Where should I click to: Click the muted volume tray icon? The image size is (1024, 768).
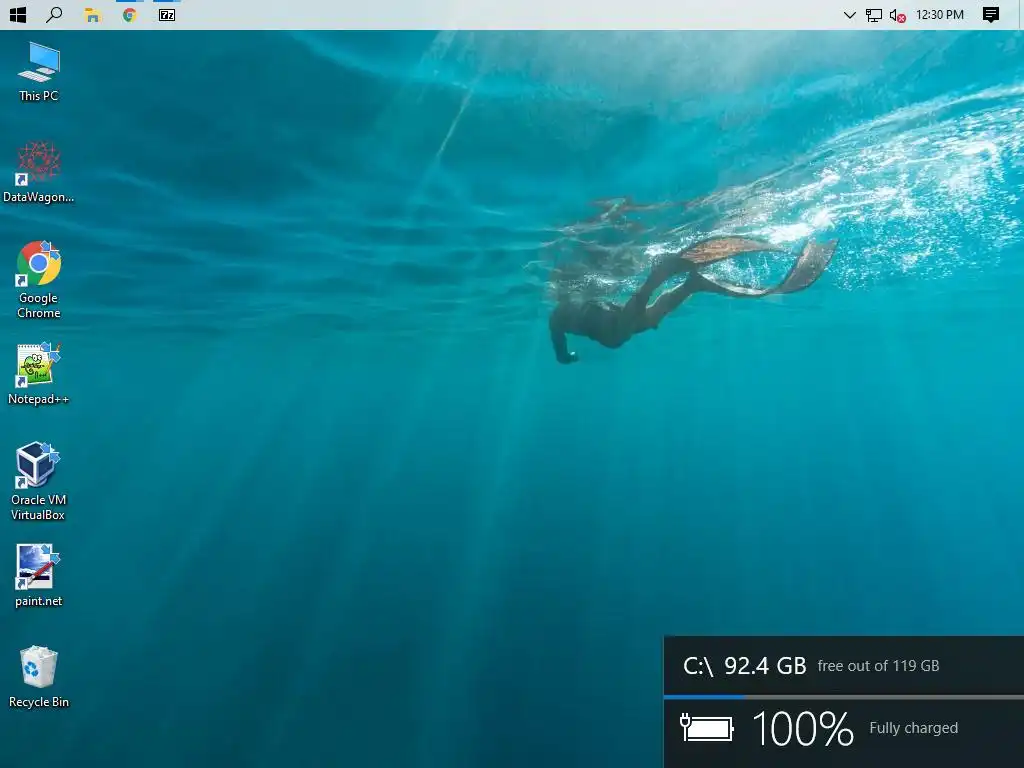pos(897,16)
